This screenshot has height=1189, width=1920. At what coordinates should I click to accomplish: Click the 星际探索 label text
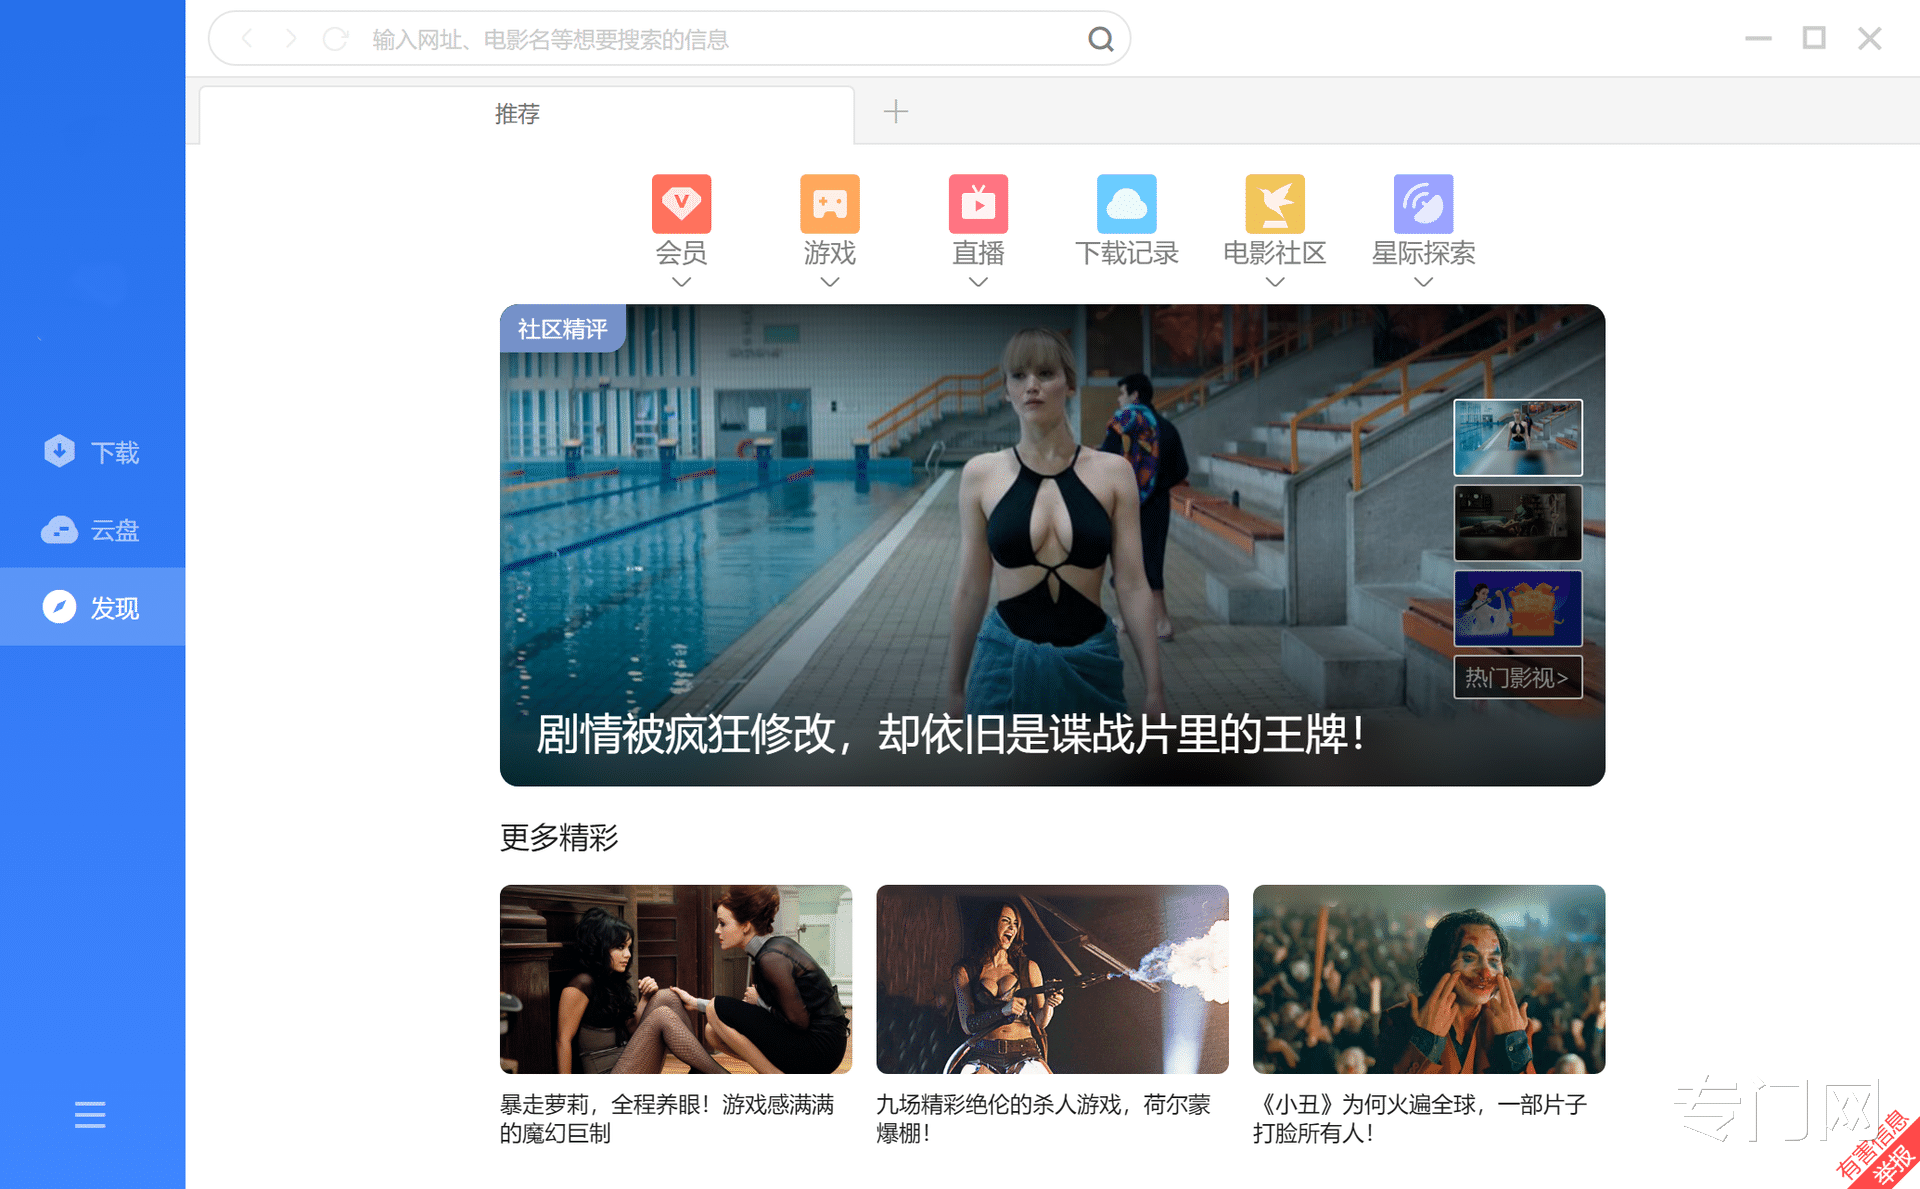(1424, 253)
